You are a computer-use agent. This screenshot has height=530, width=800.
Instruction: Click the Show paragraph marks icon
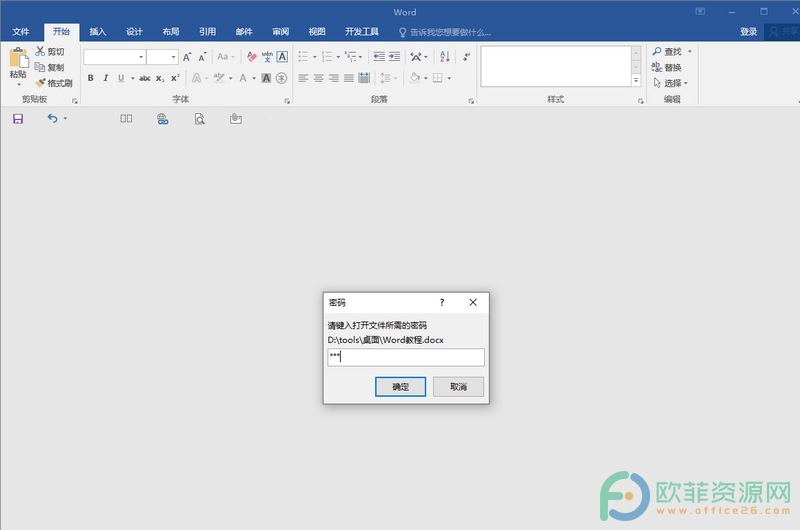click(466, 57)
